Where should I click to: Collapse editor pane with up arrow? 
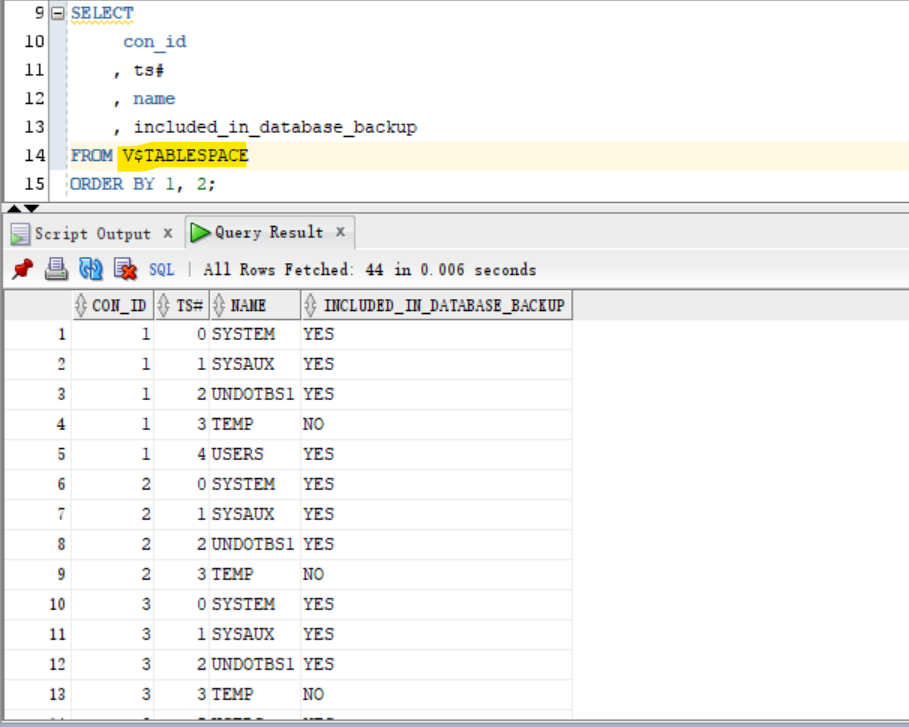click(x=13, y=208)
